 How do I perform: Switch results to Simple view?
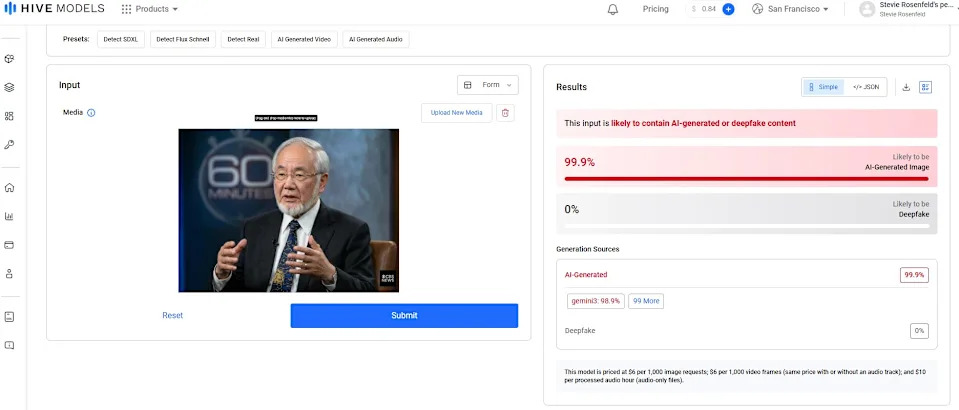pyautogui.click(x=823, y=87)
